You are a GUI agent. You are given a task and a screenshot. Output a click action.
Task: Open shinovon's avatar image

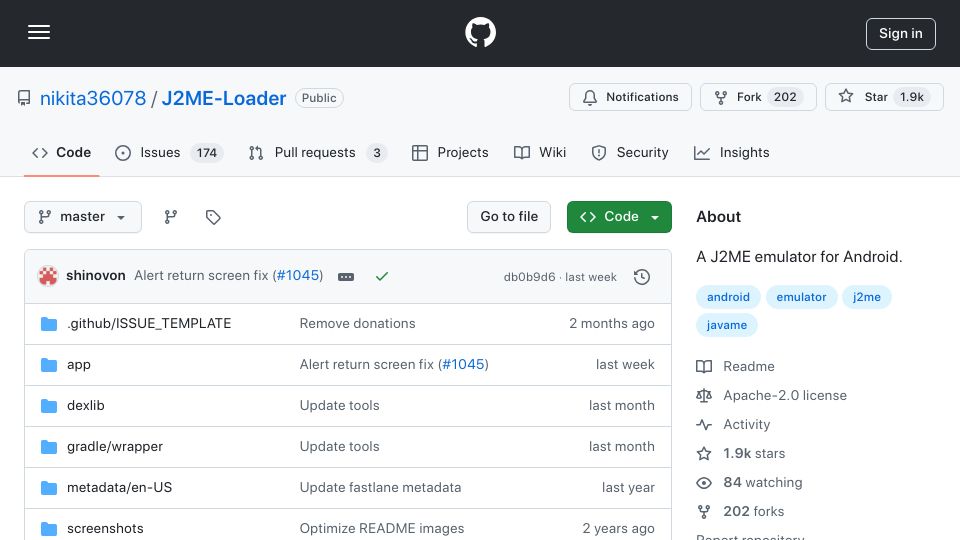48,276
